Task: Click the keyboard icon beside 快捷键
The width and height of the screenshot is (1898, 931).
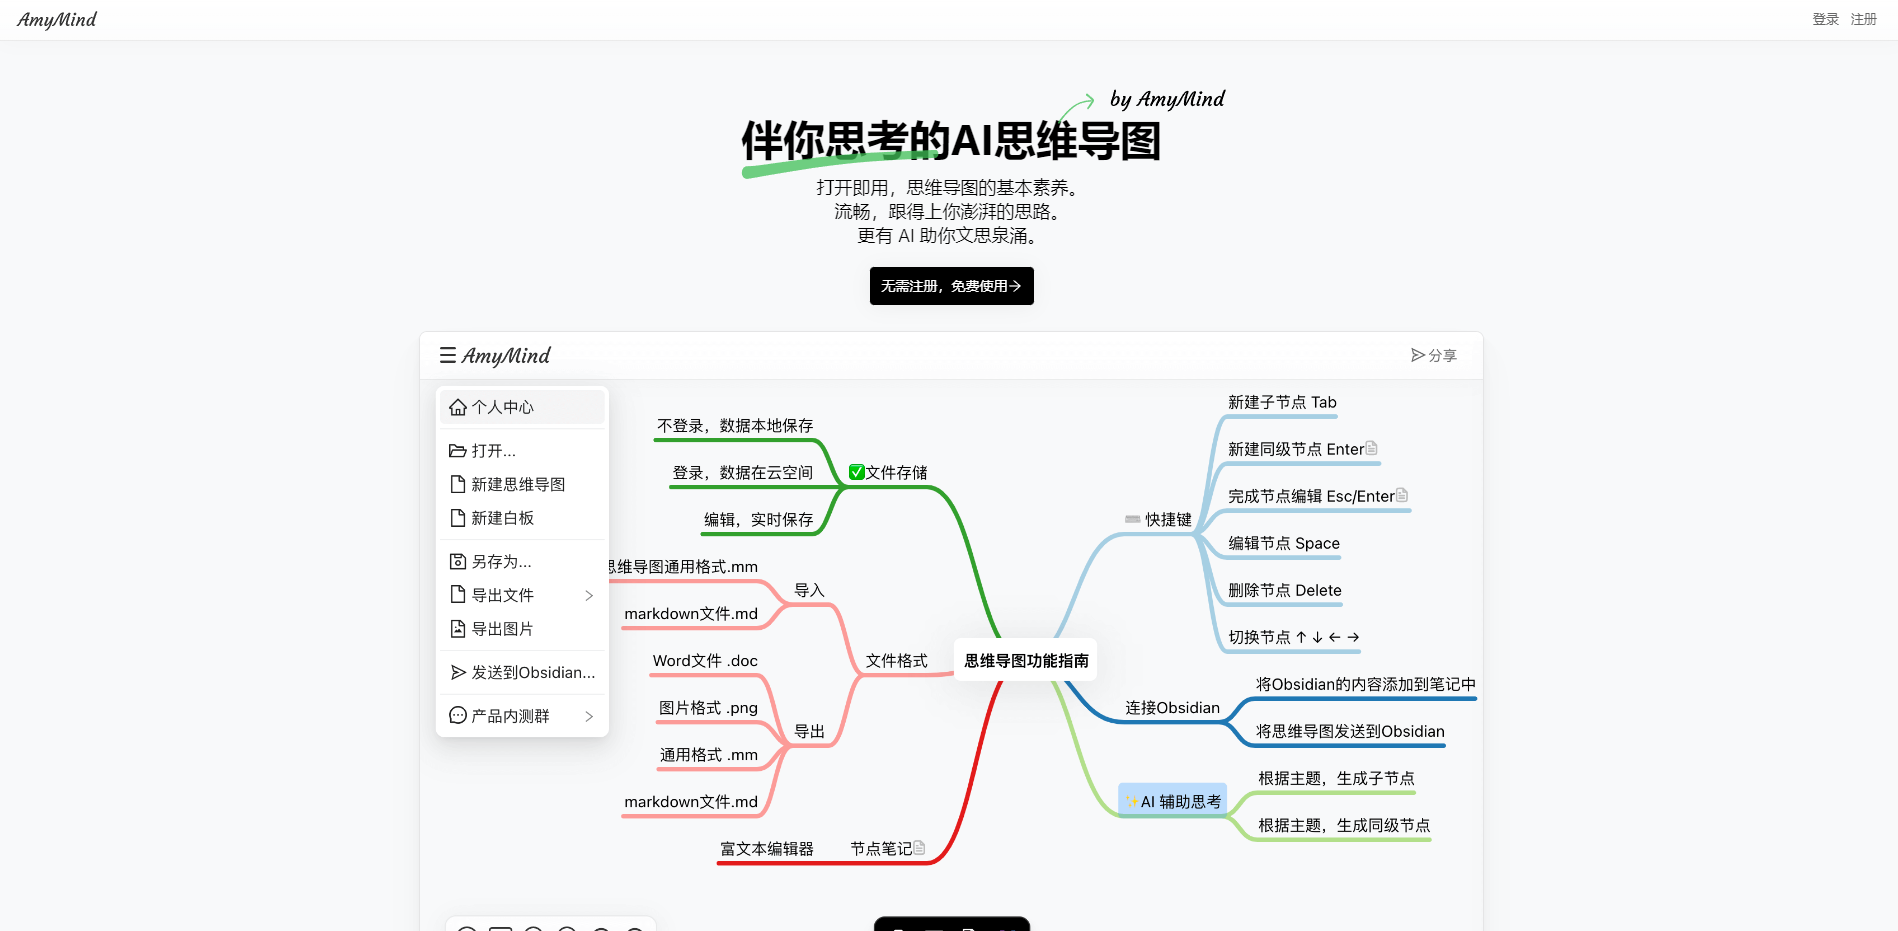Action: tap(1132, 519)
